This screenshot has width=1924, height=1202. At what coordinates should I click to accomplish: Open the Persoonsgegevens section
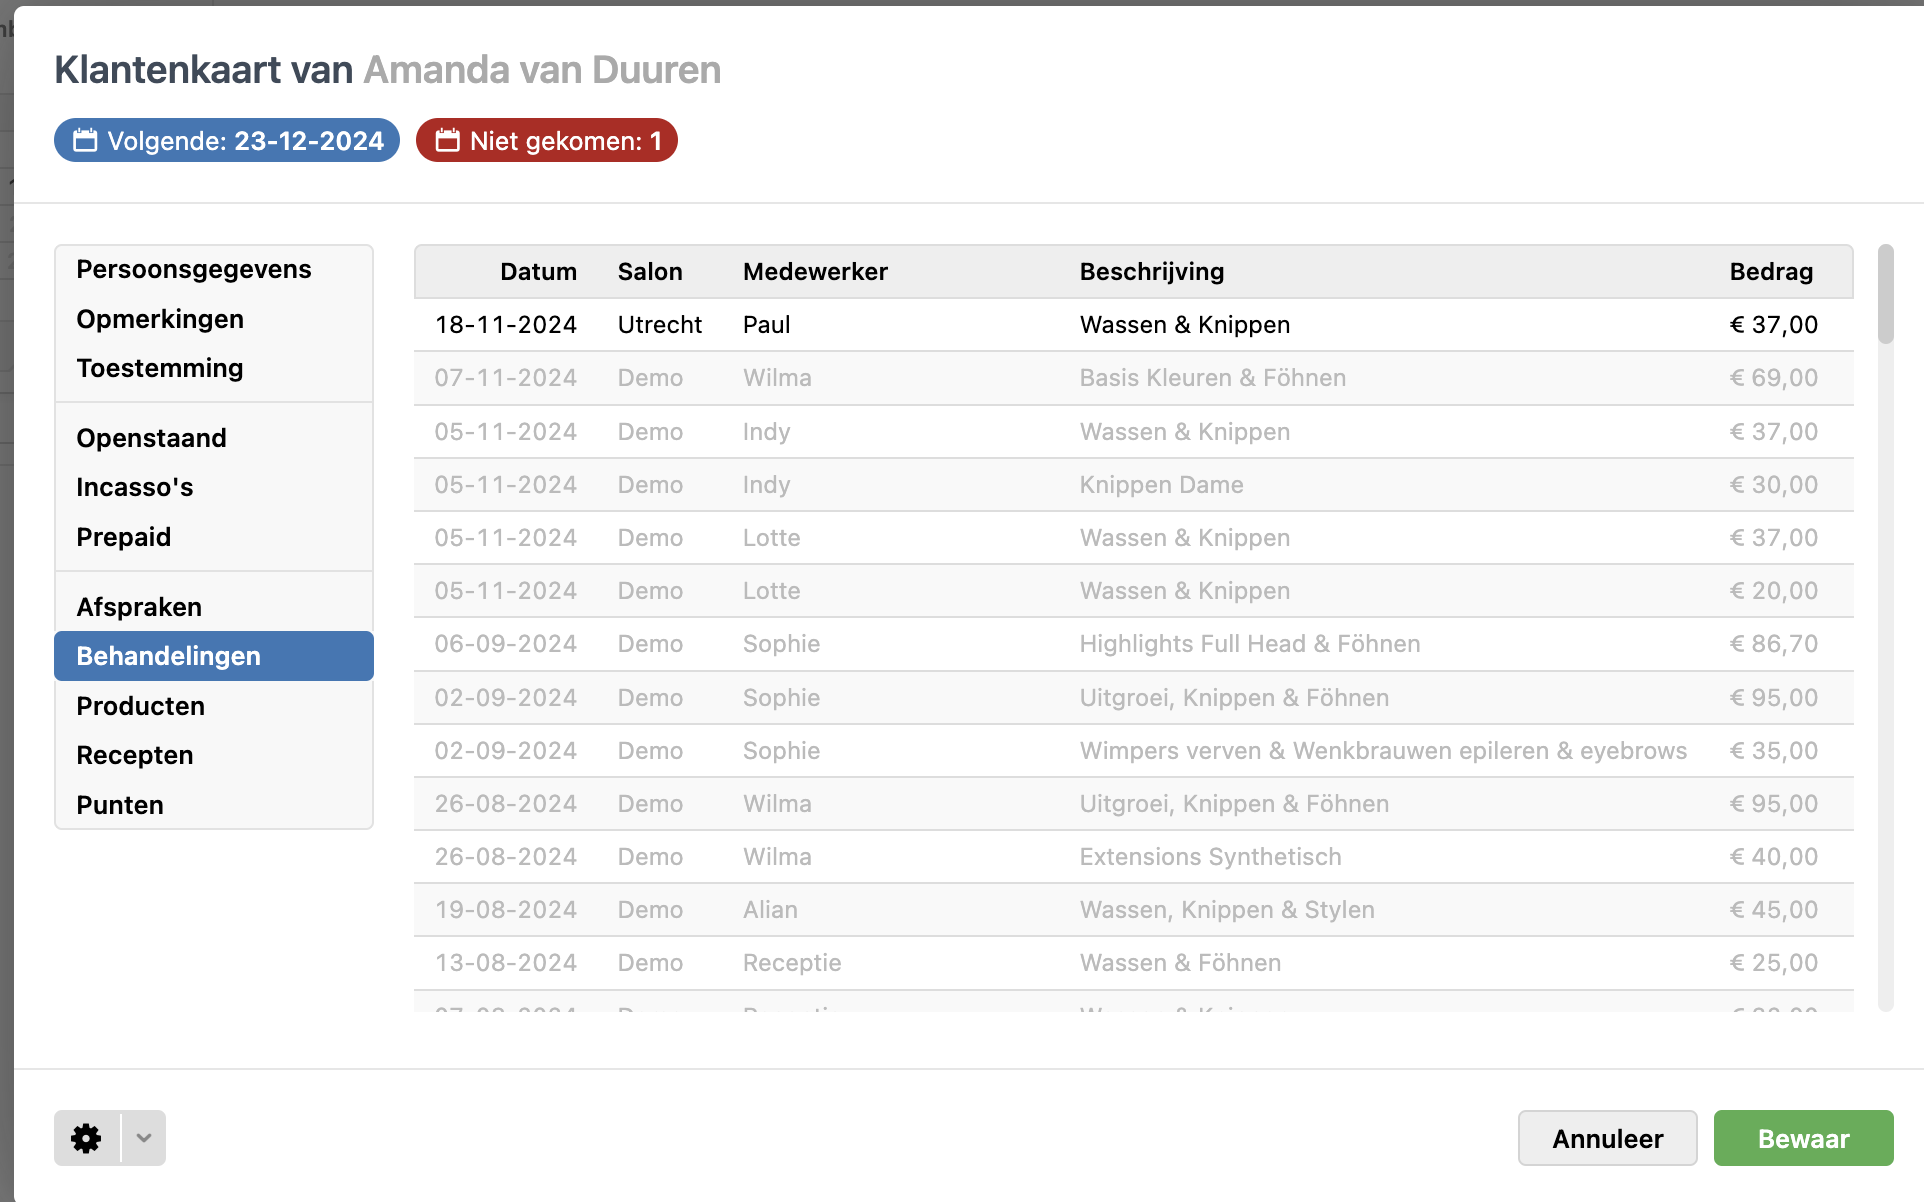coord(194,270)
